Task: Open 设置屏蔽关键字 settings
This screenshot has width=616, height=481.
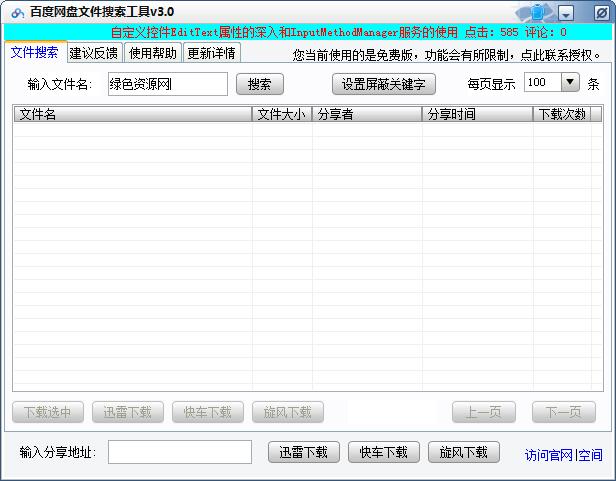Action: pyautogui.click(x=384, y=84)
